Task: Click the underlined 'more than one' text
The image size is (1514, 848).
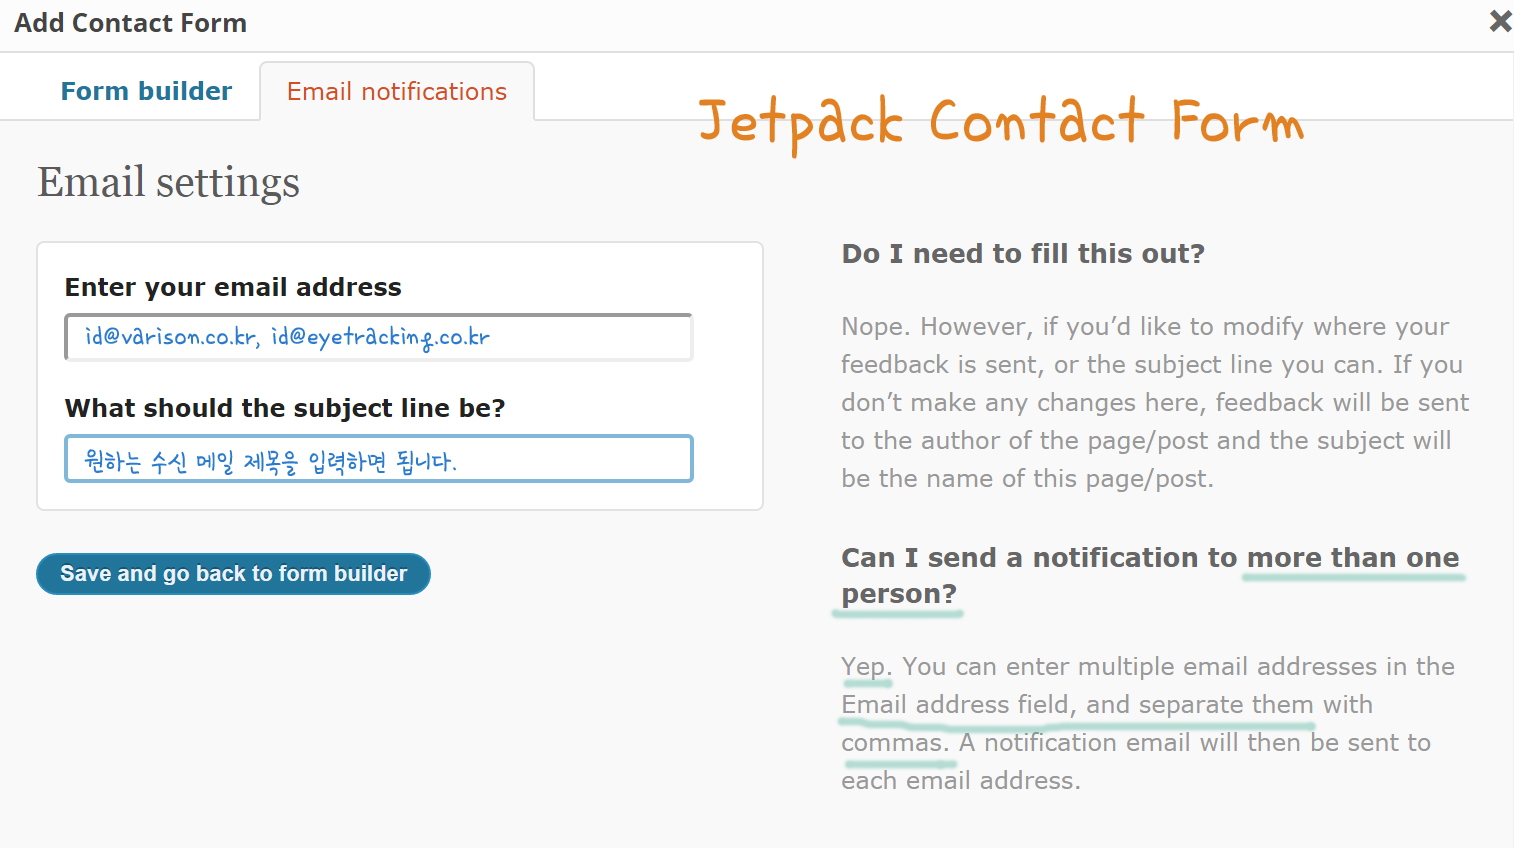Action: tap(1353, 558)
